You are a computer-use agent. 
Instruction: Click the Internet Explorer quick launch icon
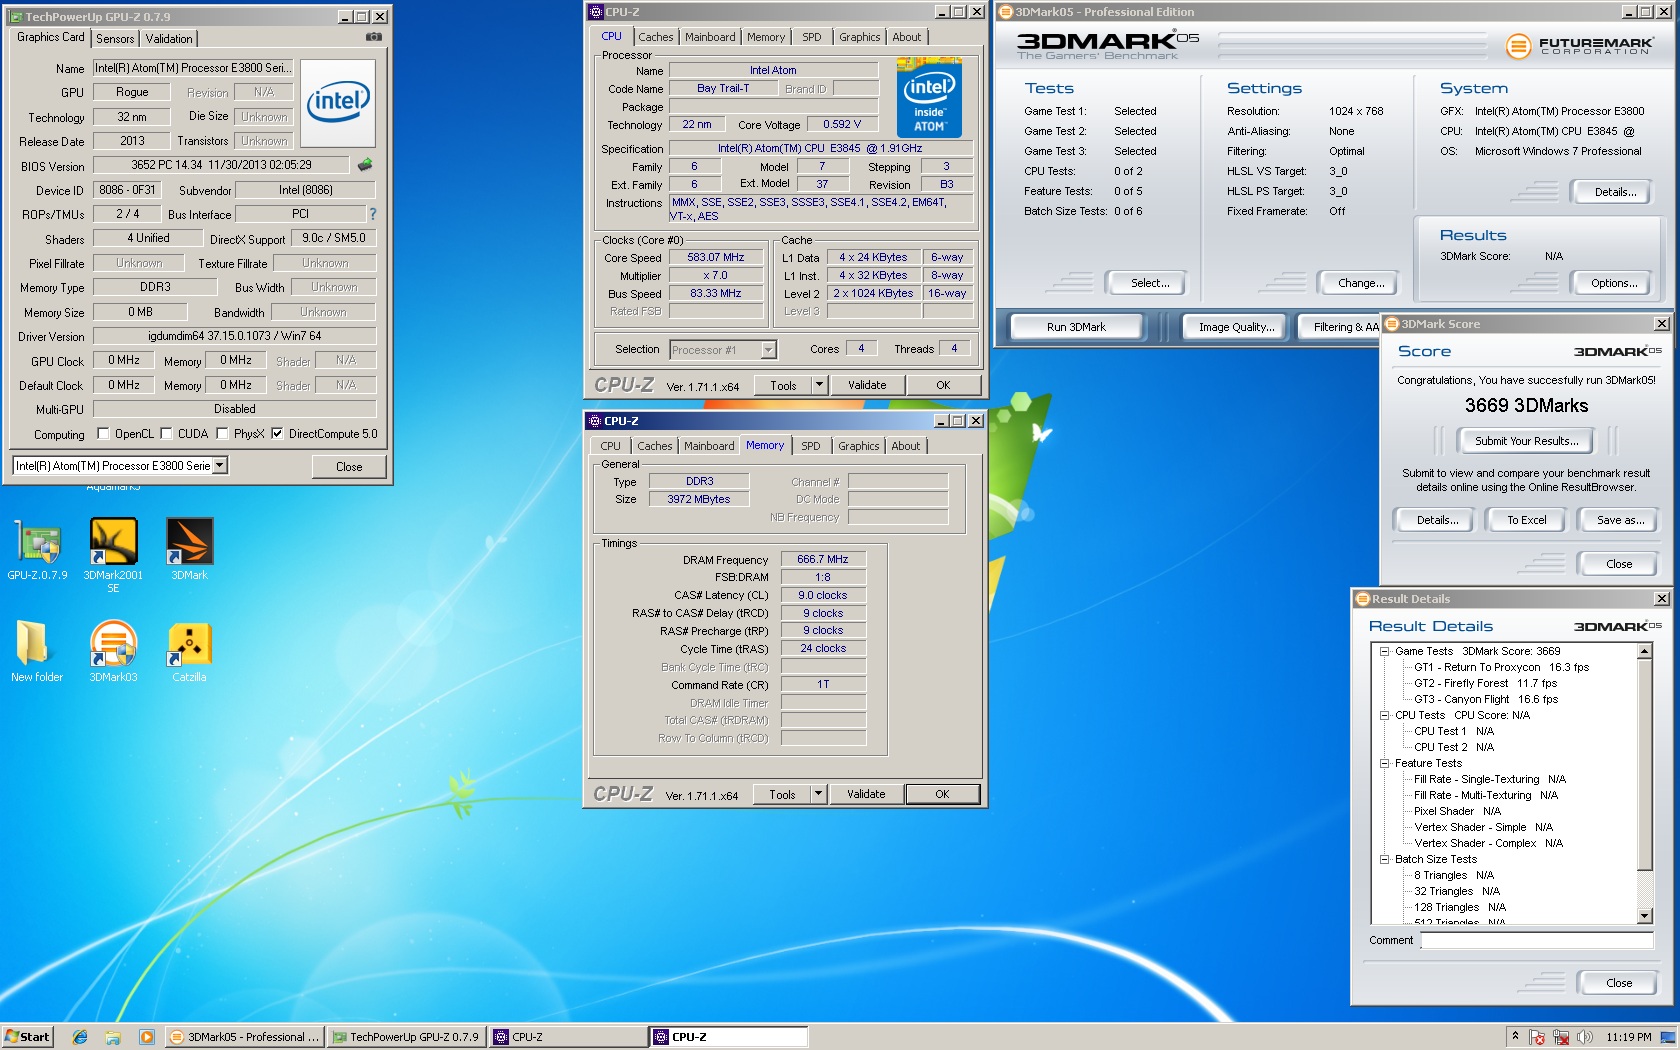coord(80,1037)
